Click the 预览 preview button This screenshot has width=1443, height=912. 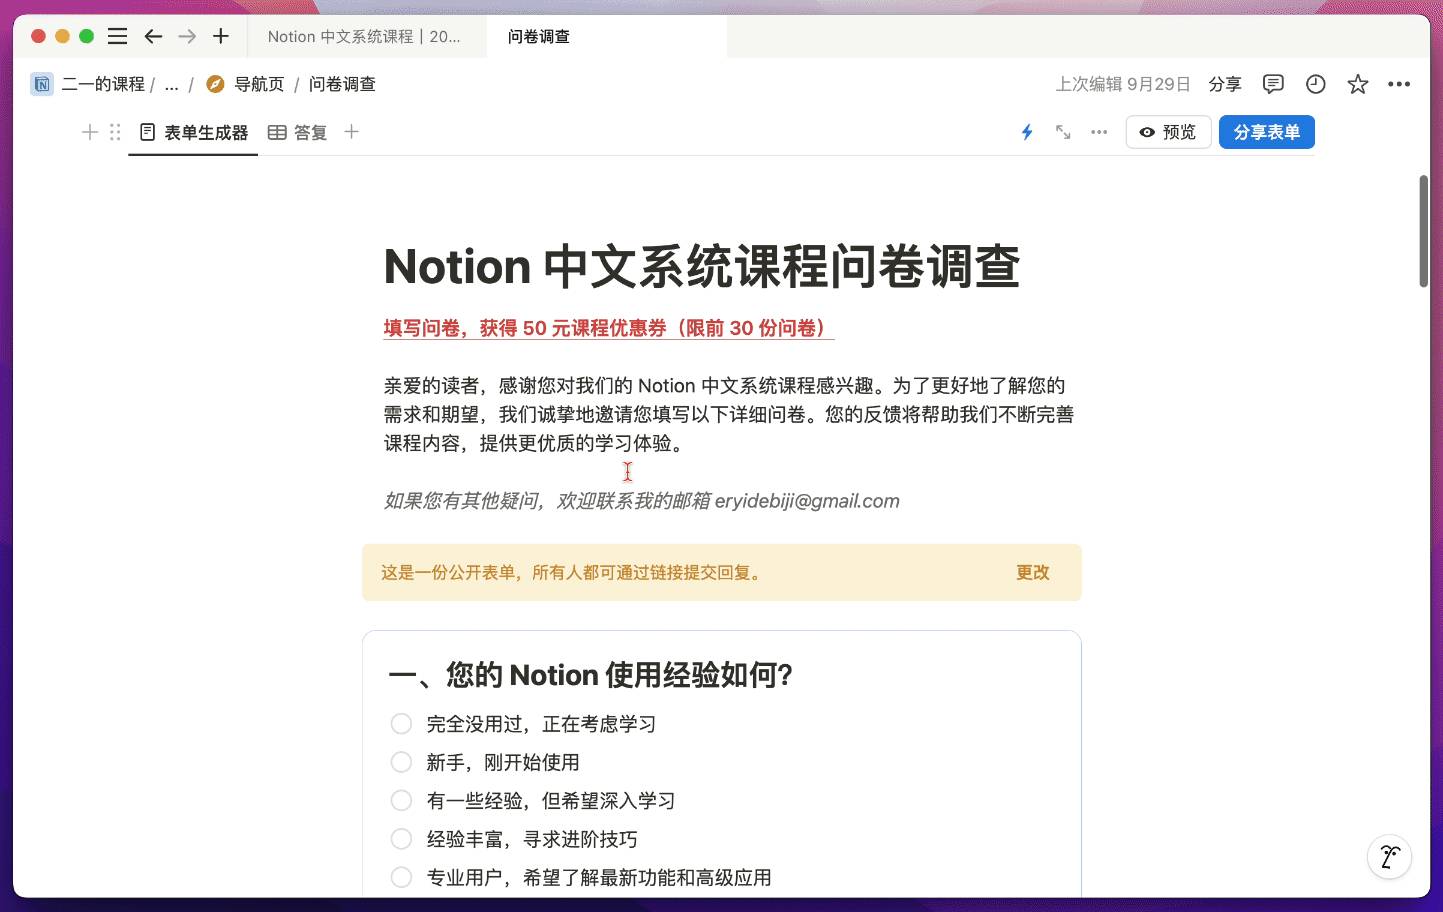pos(1168,132)
